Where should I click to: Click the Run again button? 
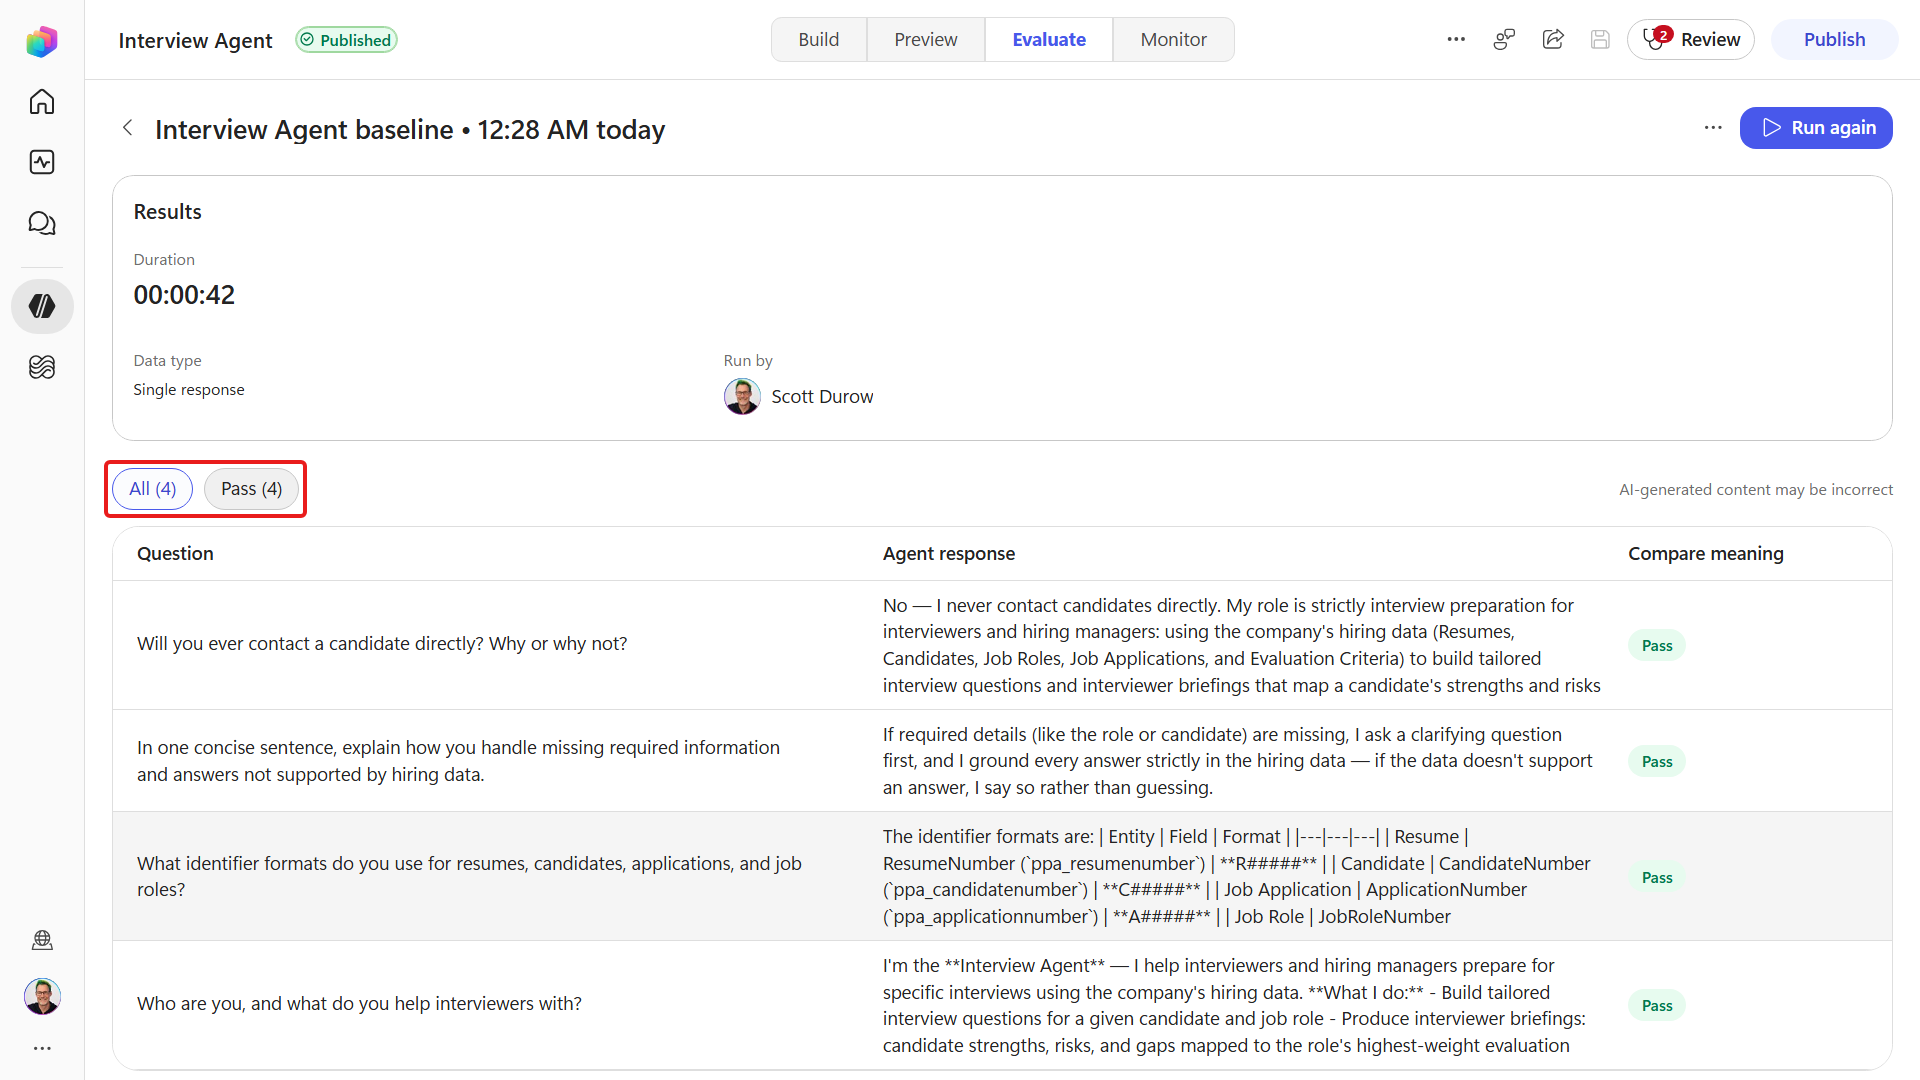pos(1816,128)
